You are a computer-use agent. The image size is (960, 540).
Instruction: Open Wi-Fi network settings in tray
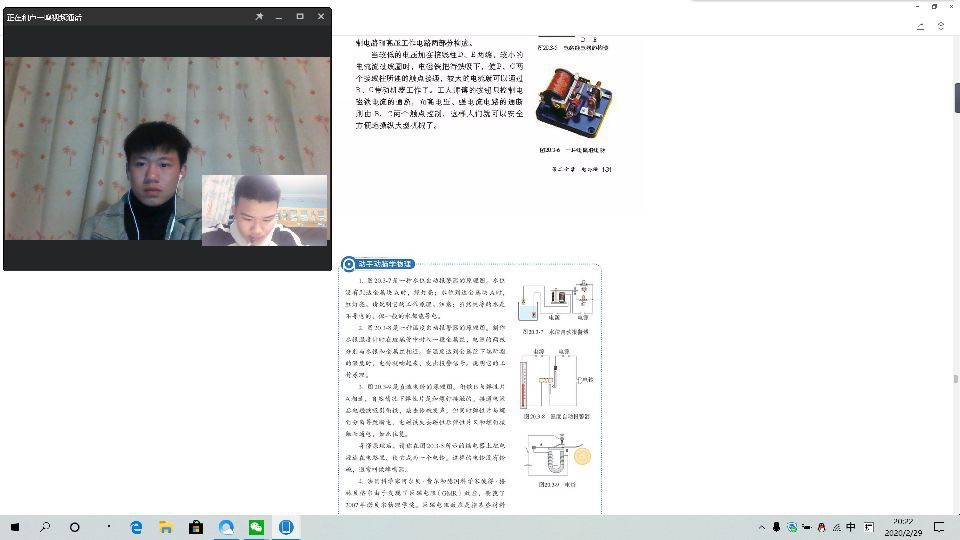[836, 527]
